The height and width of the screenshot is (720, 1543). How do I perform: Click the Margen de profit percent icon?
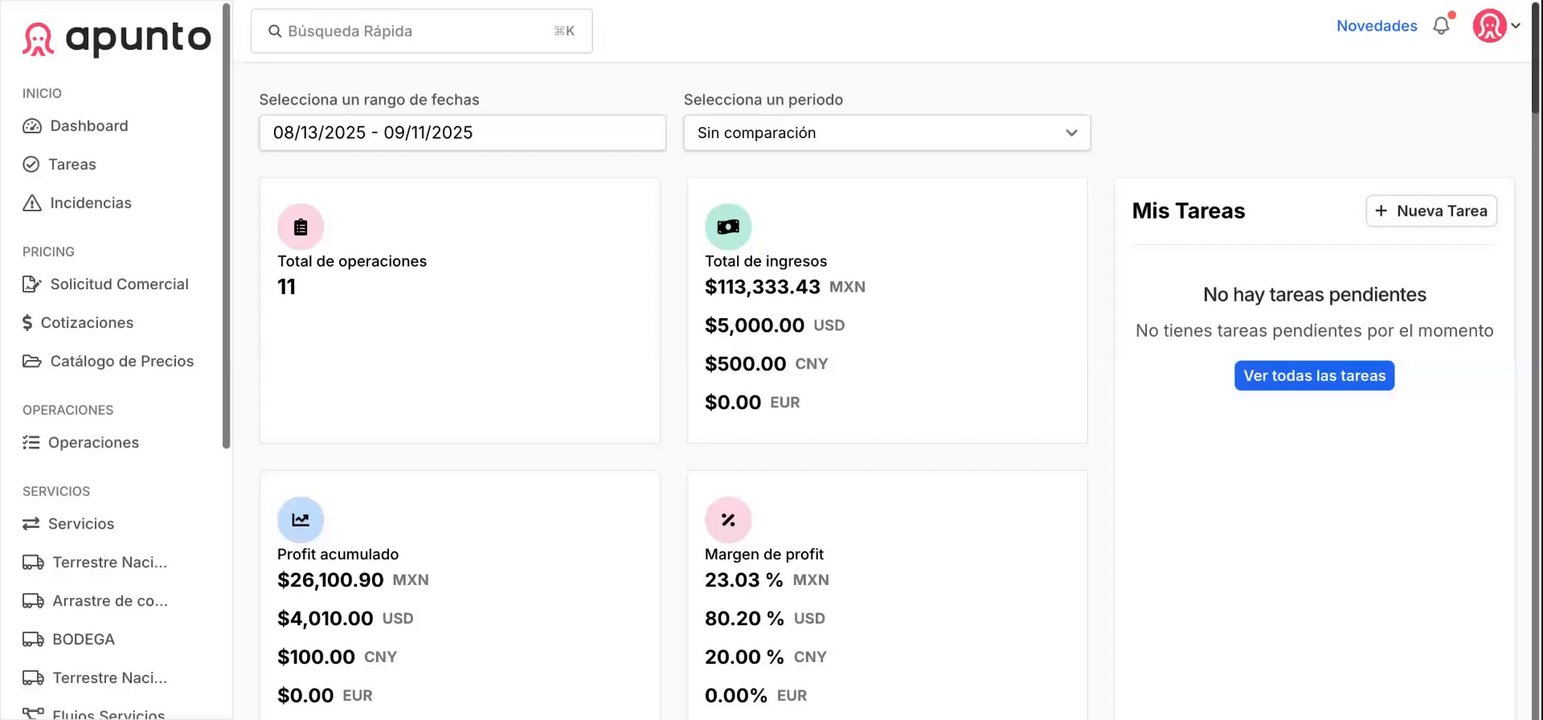(728, 520)
